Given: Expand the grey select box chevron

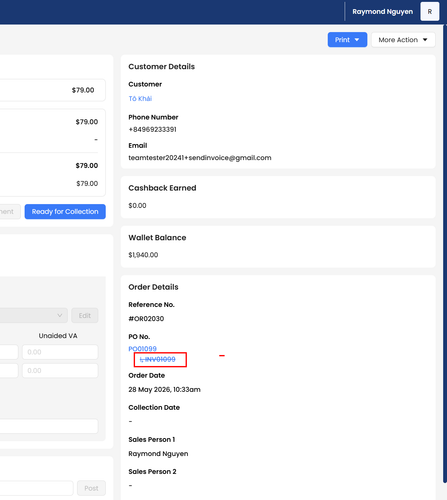Looking at the screenshot, I should tap(60, 315).
